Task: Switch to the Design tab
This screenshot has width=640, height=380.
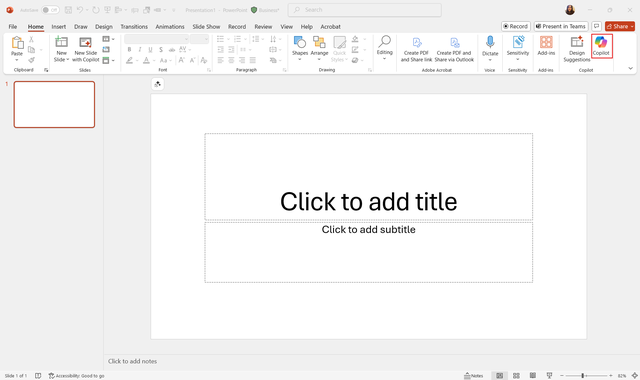Action: click(104, 27)
